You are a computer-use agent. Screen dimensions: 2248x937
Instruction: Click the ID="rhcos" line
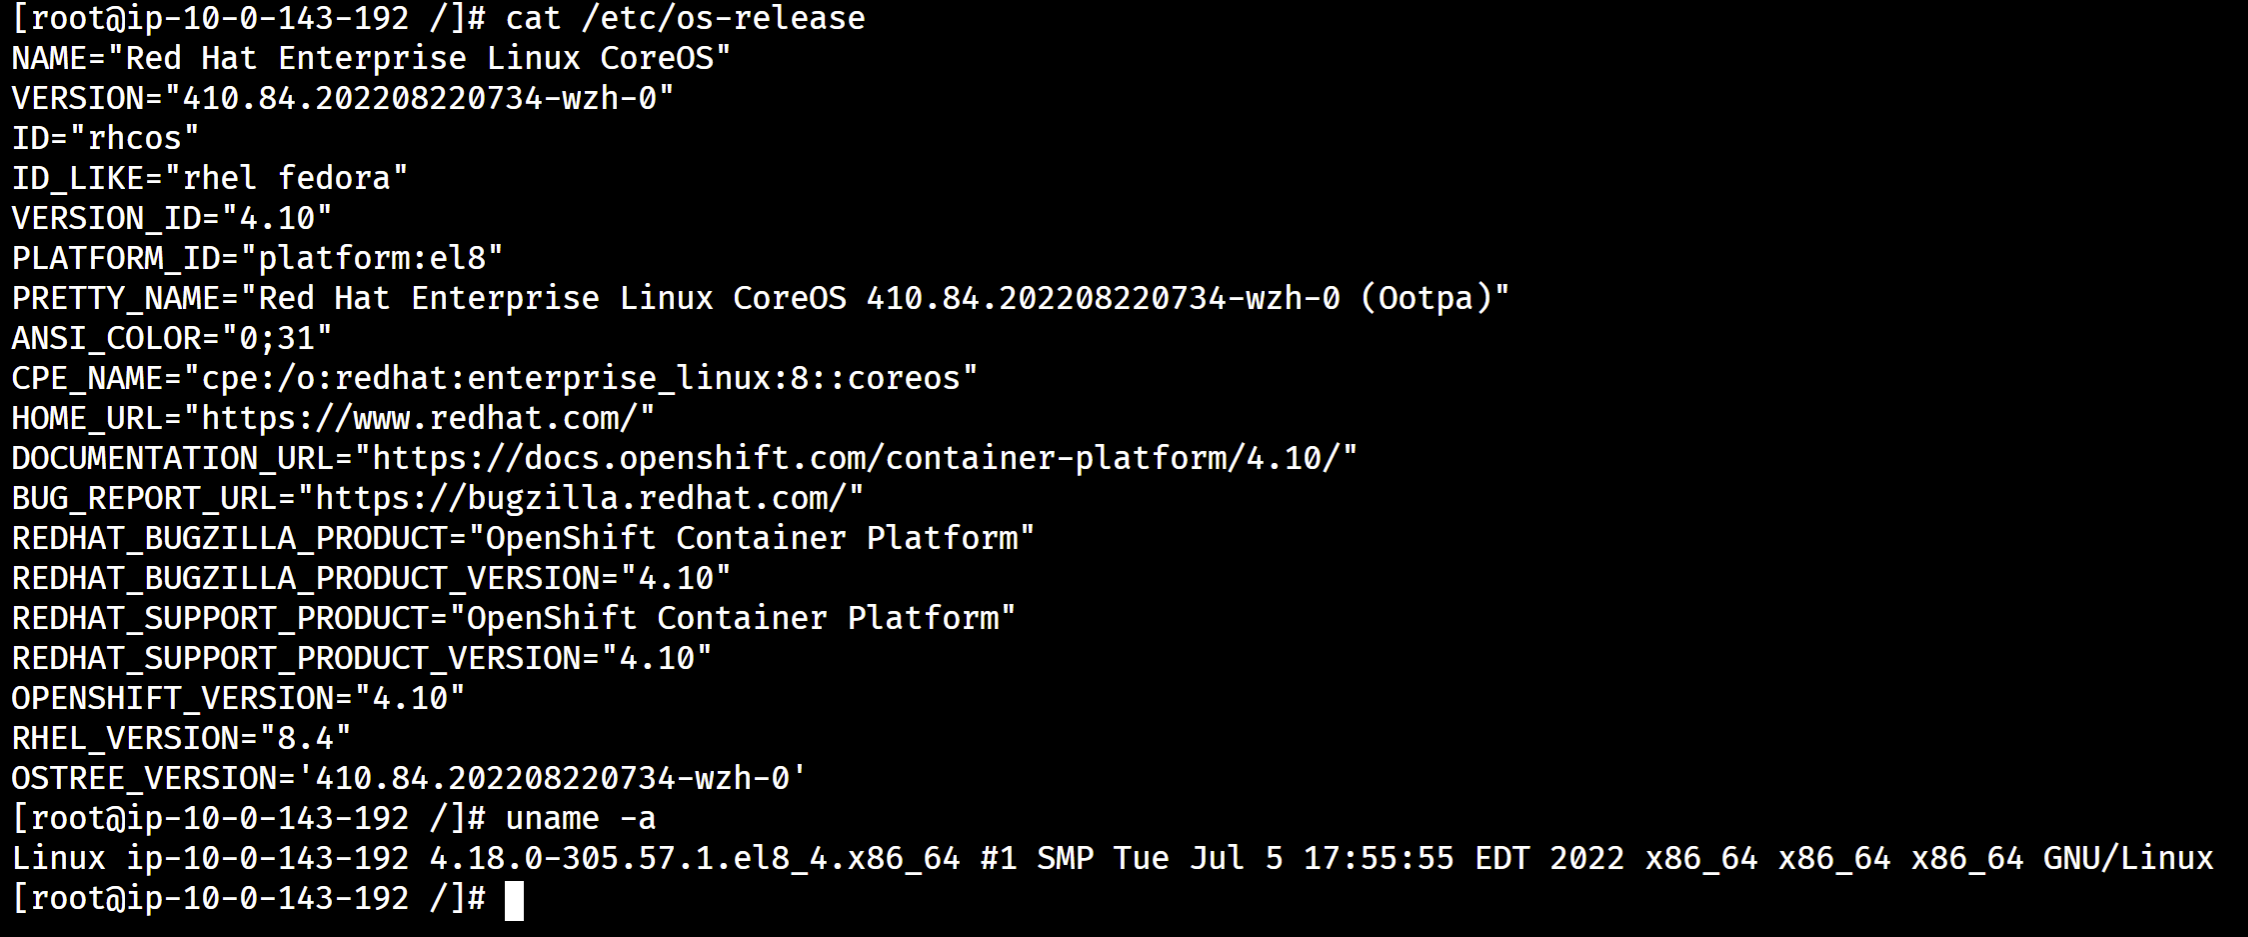point(105,138)
